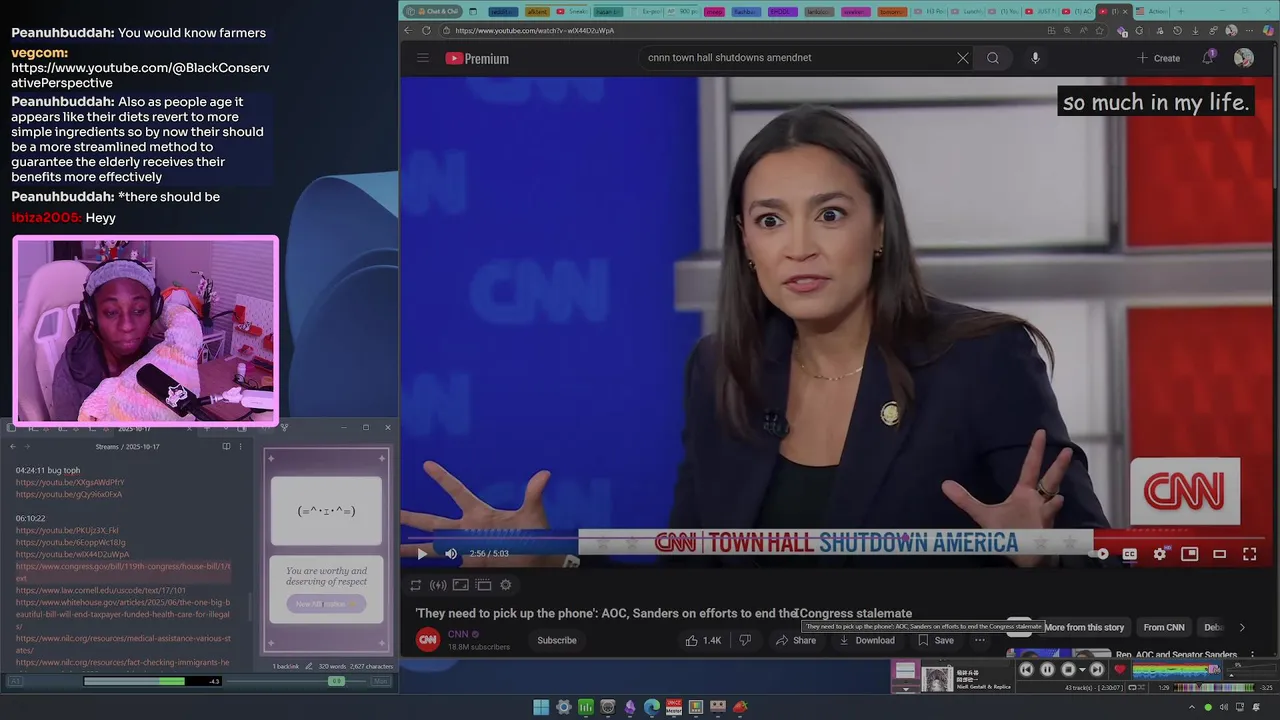Save the video to a playlist
The height and width of the screenshot is (720, 1280).
(936, 640)
